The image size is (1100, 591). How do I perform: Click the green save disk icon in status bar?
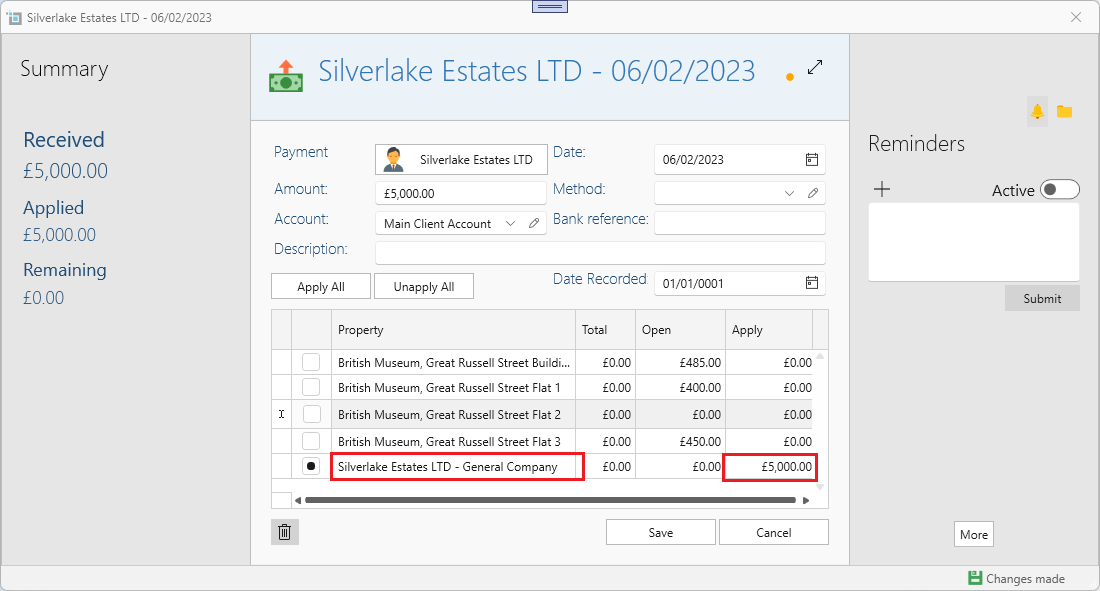[x=974, y=578]
